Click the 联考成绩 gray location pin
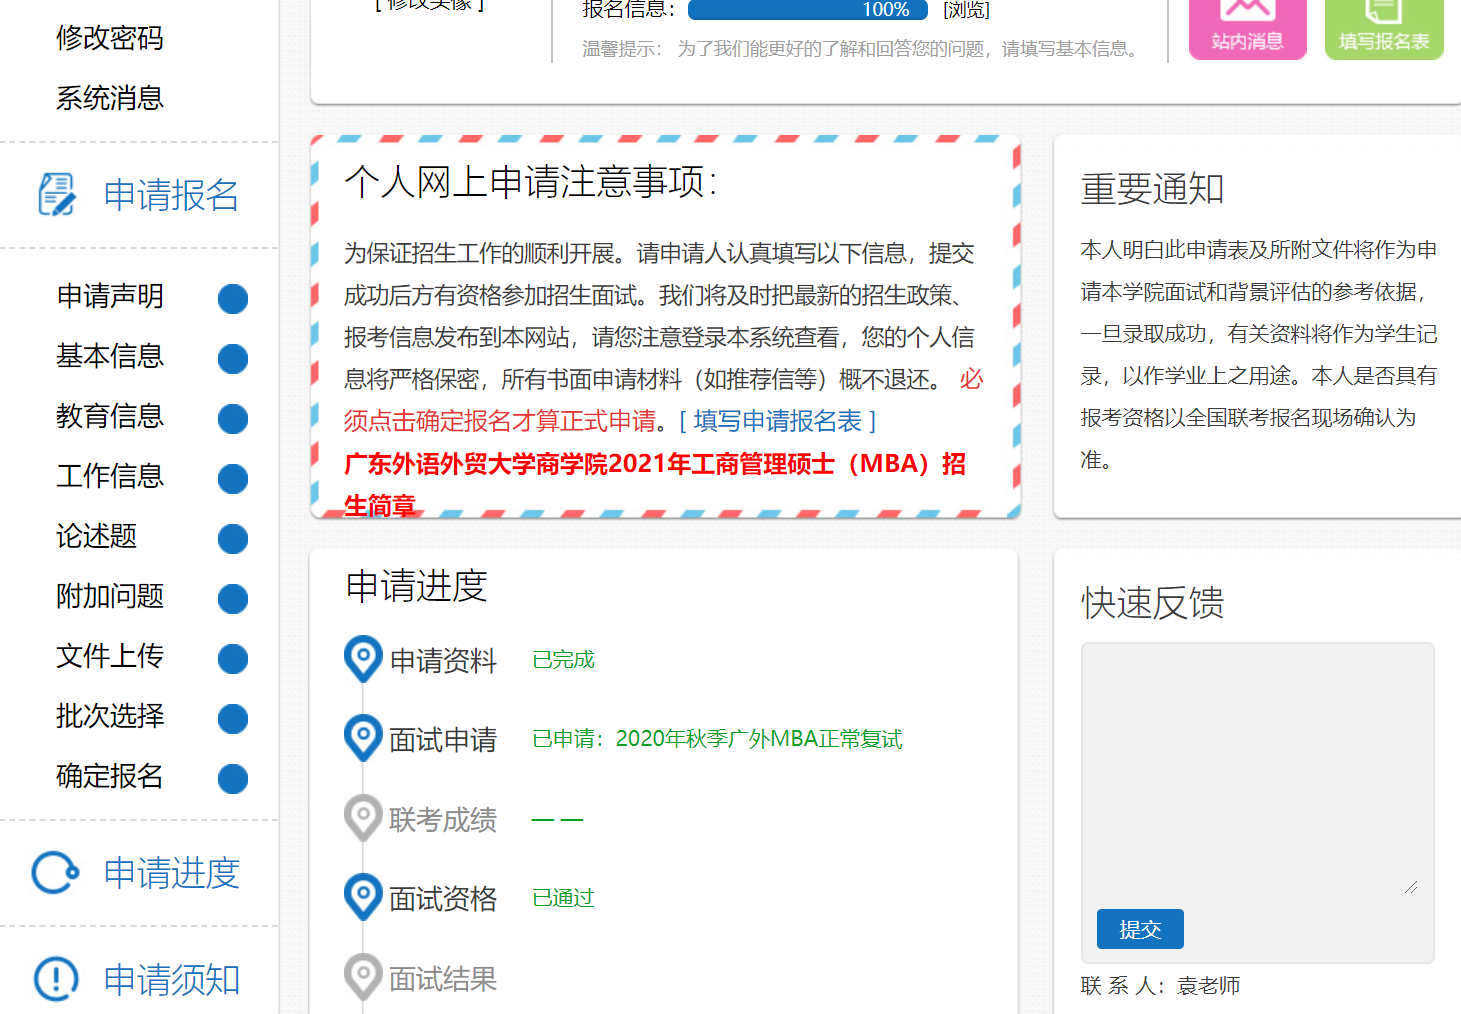1461x1014 pixels. coord(363,817)
